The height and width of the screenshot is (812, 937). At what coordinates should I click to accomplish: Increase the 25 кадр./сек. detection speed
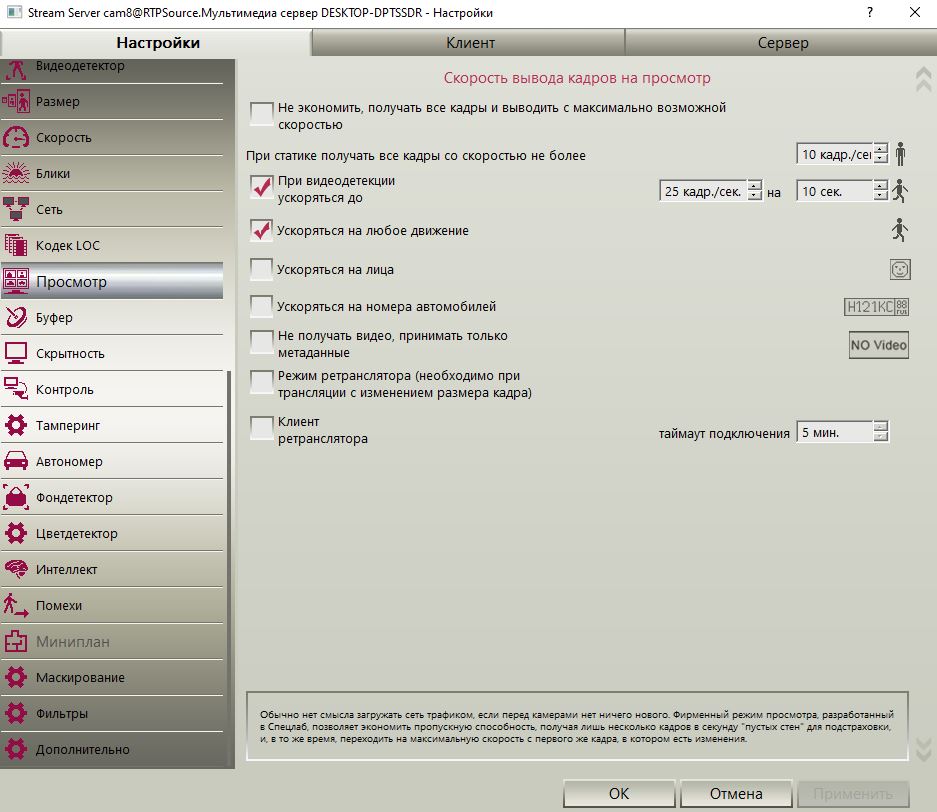[755, 186]
